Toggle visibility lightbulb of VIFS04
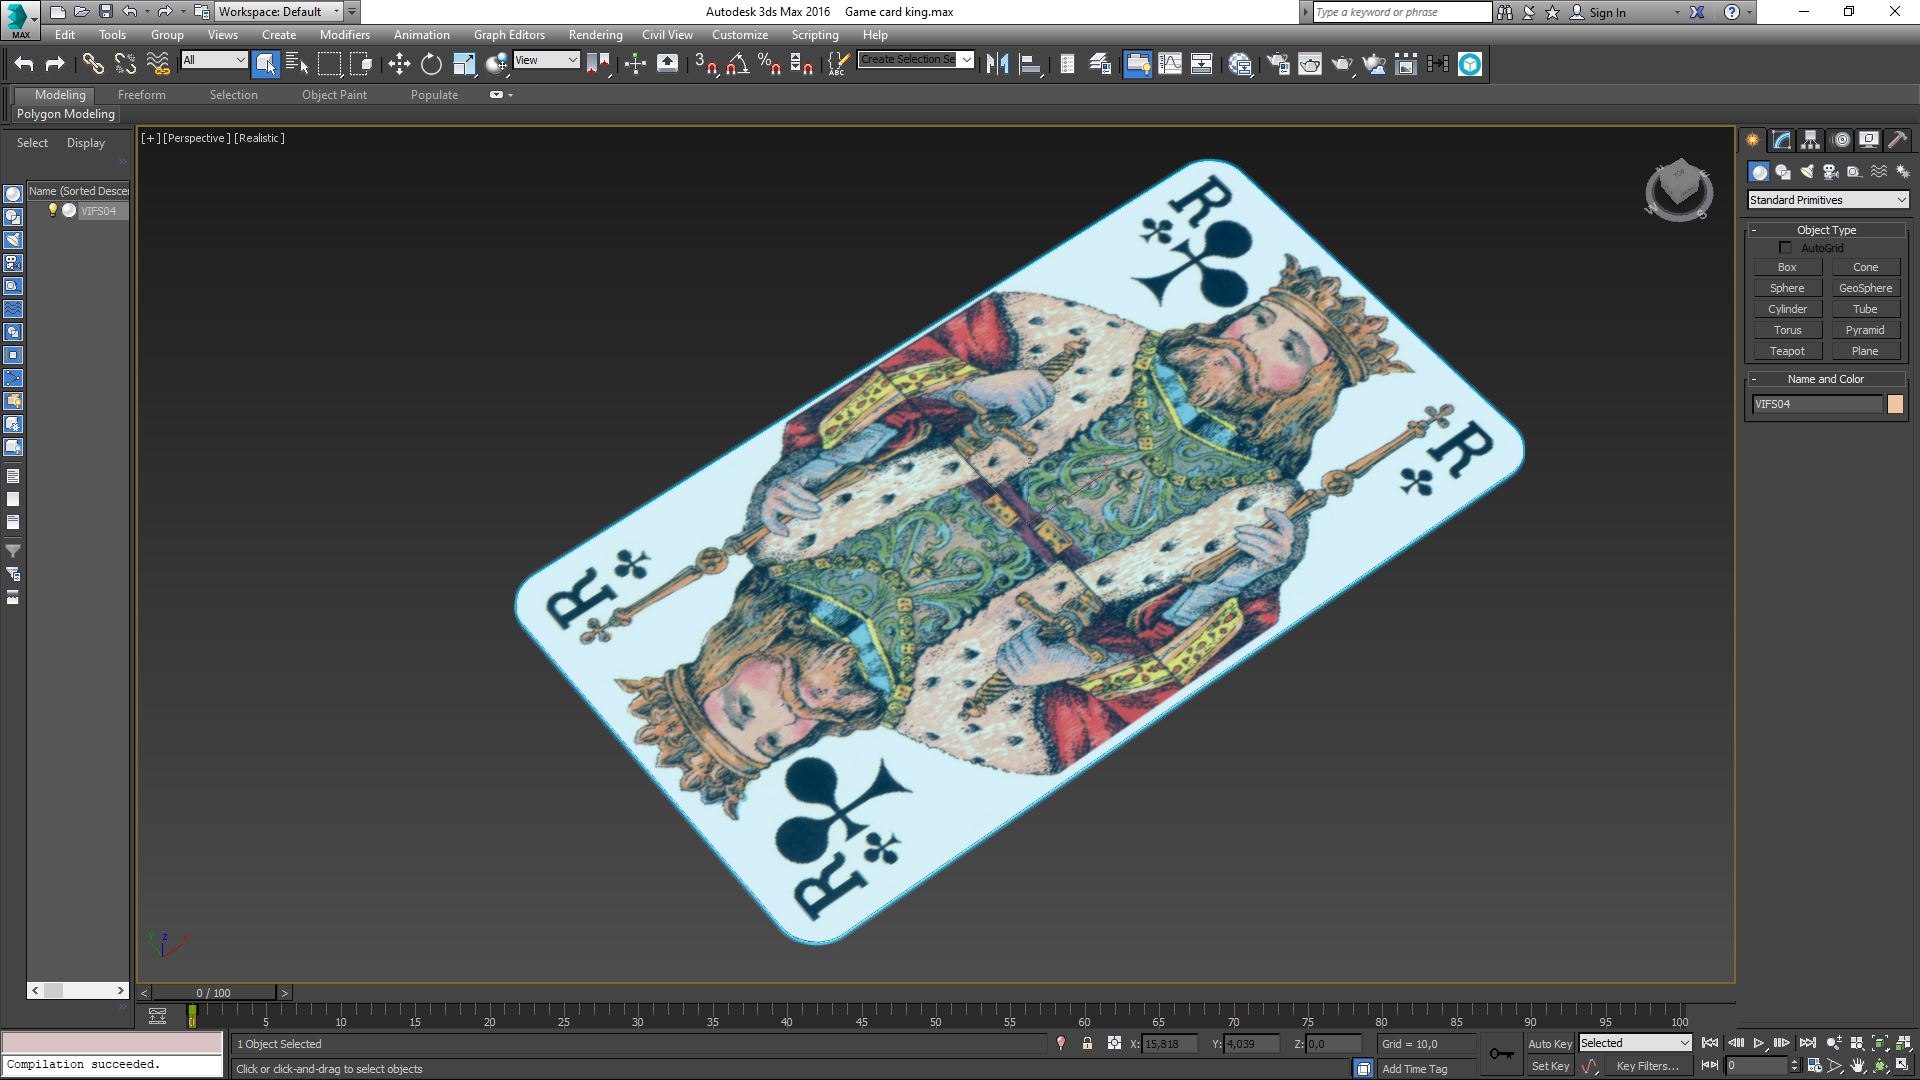 click(x=53, y=210)
